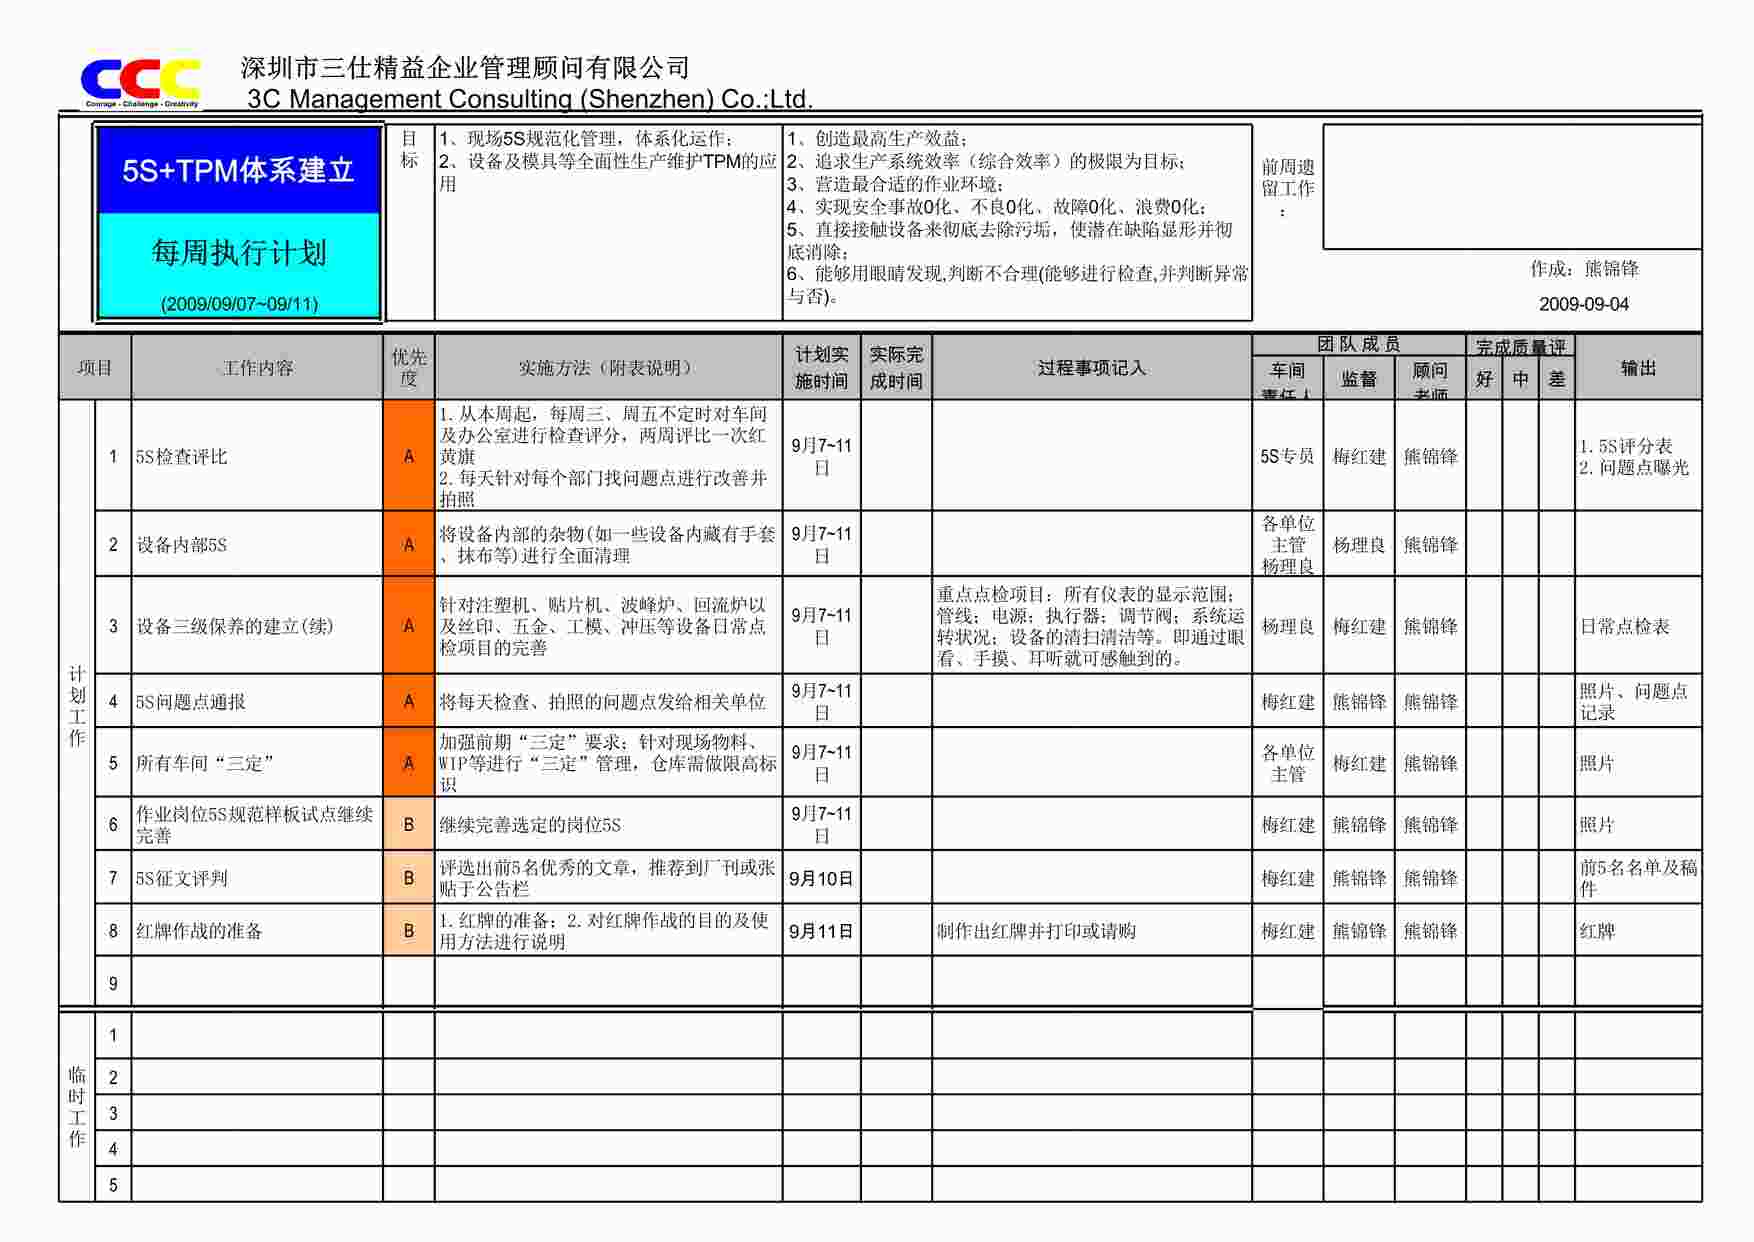This screenshot has width=1754, height=1242.
Task: Select the '设备内部5S' task cell
Action: pyautogui.click(x=257, y=544)
